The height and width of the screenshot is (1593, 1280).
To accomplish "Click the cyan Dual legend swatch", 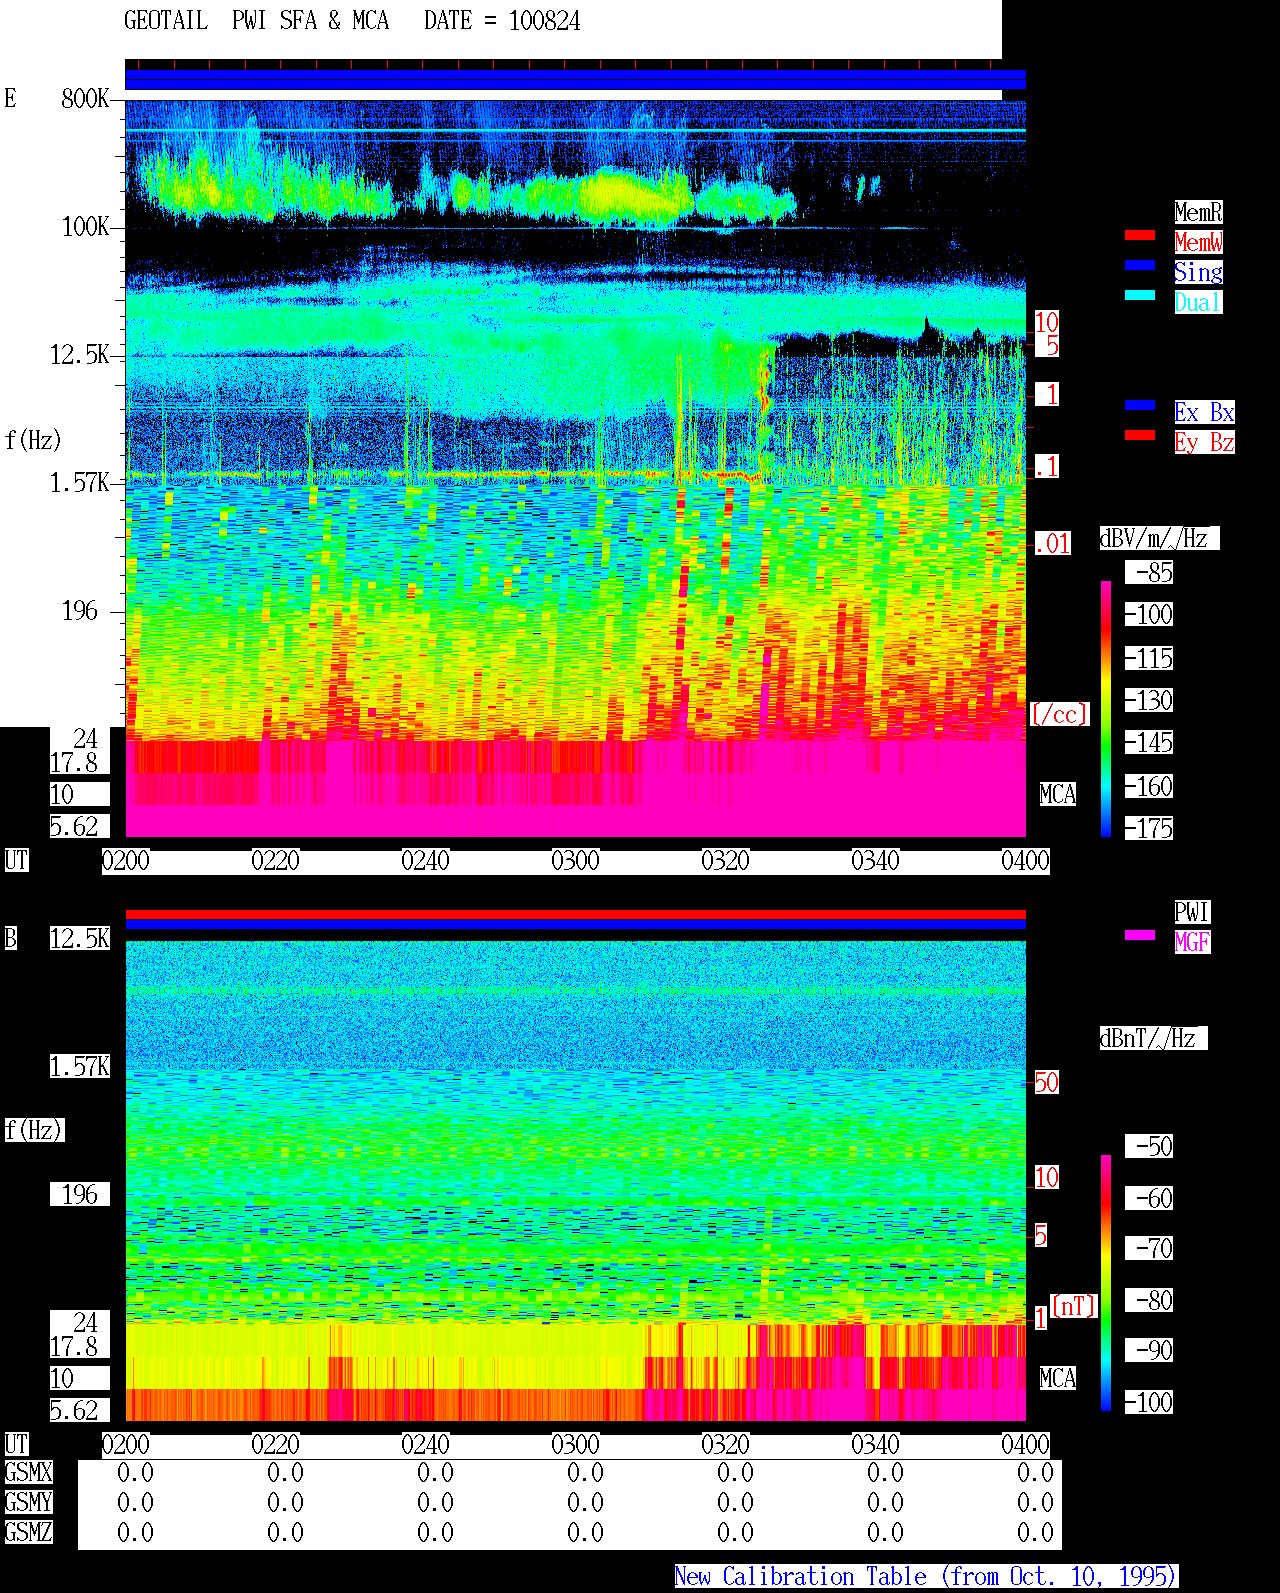I will (x=1140, y=295).
